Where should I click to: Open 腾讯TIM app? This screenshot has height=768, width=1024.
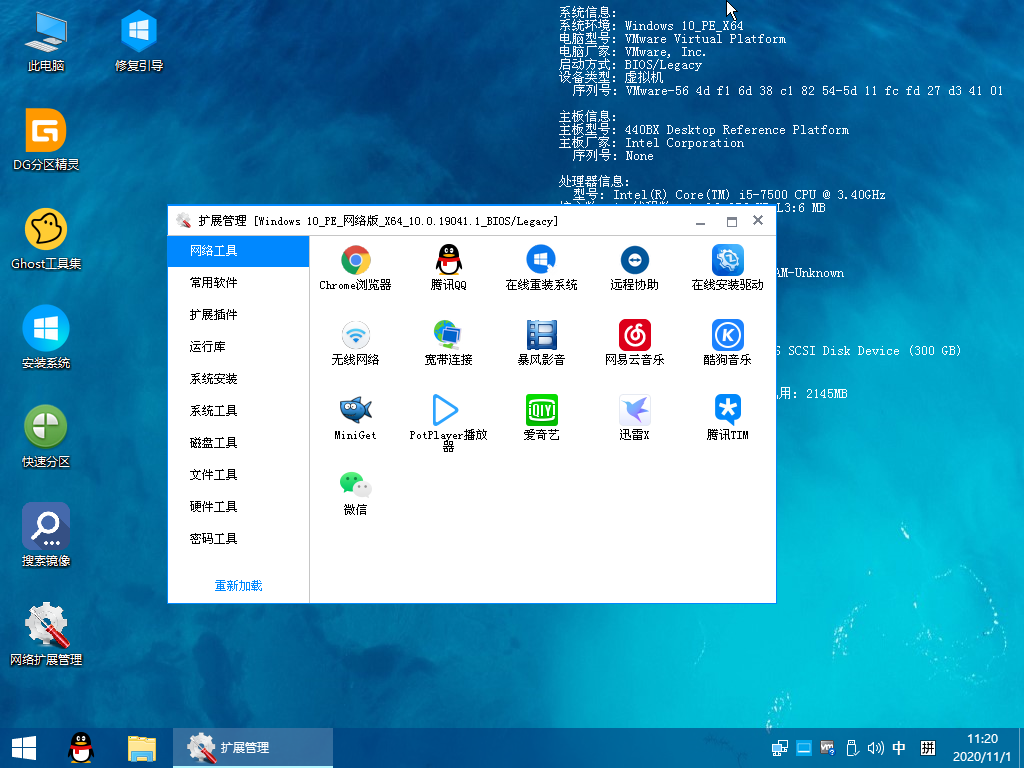tap(728, 418)
